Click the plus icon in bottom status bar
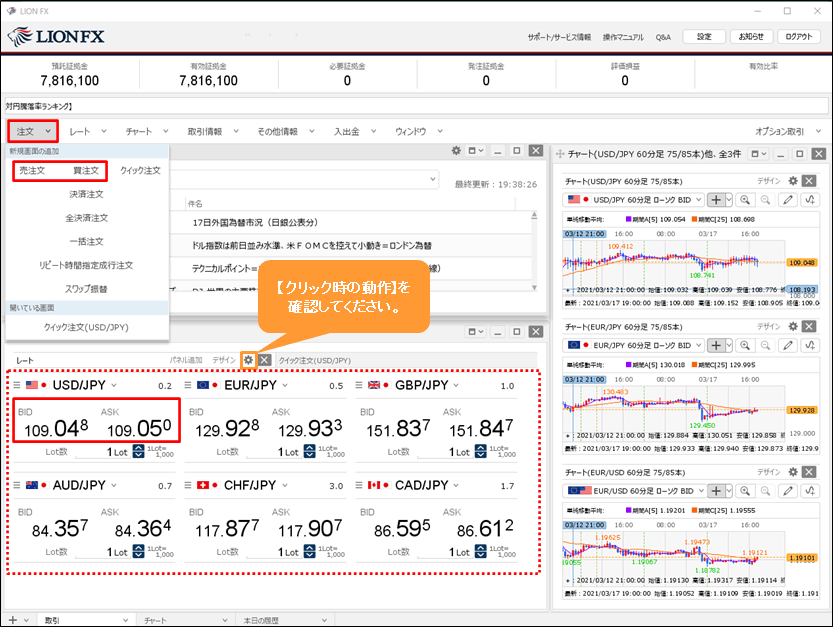The width and height of the screenshot is (833, 627). [13, 620]
